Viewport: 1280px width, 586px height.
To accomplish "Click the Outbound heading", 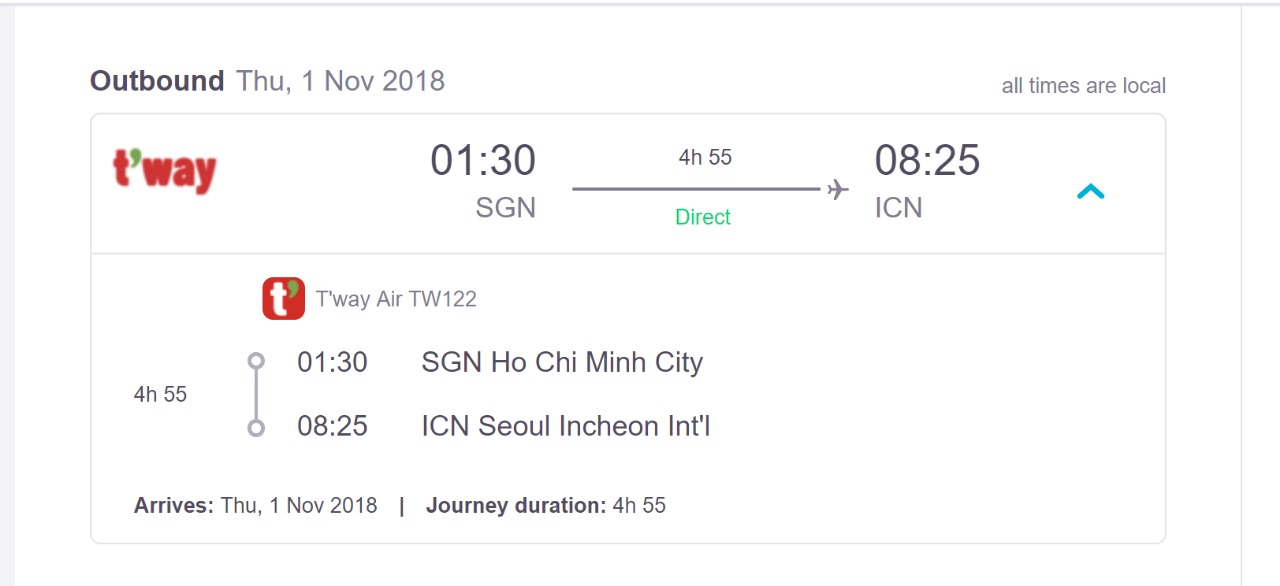I will coord(157,81).
